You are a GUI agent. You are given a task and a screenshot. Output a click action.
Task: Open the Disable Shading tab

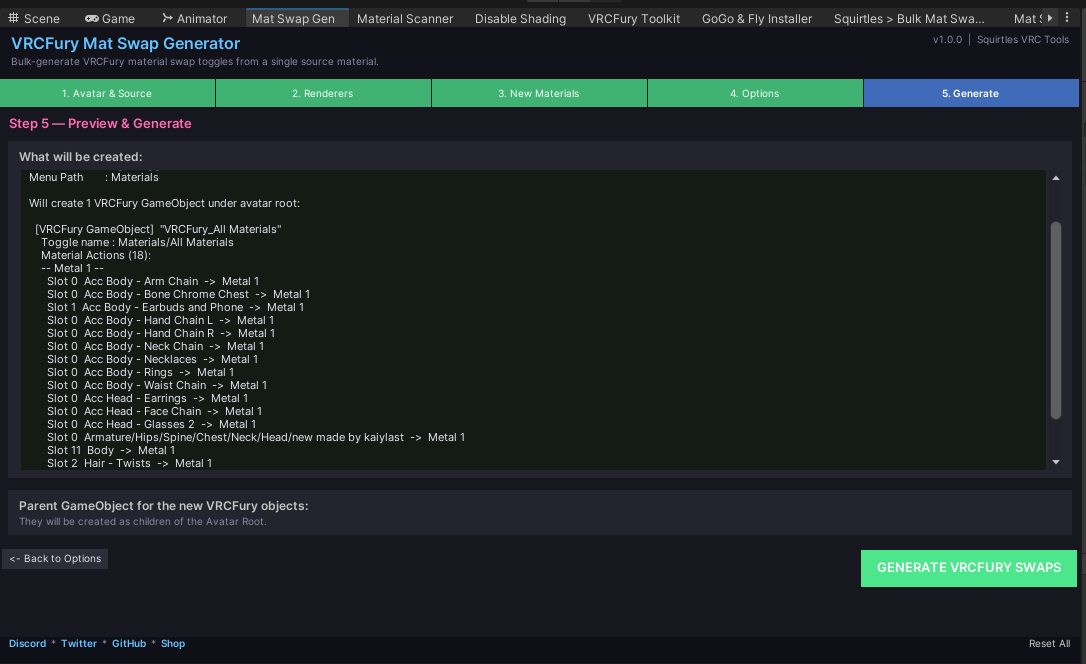pos(520,19)
